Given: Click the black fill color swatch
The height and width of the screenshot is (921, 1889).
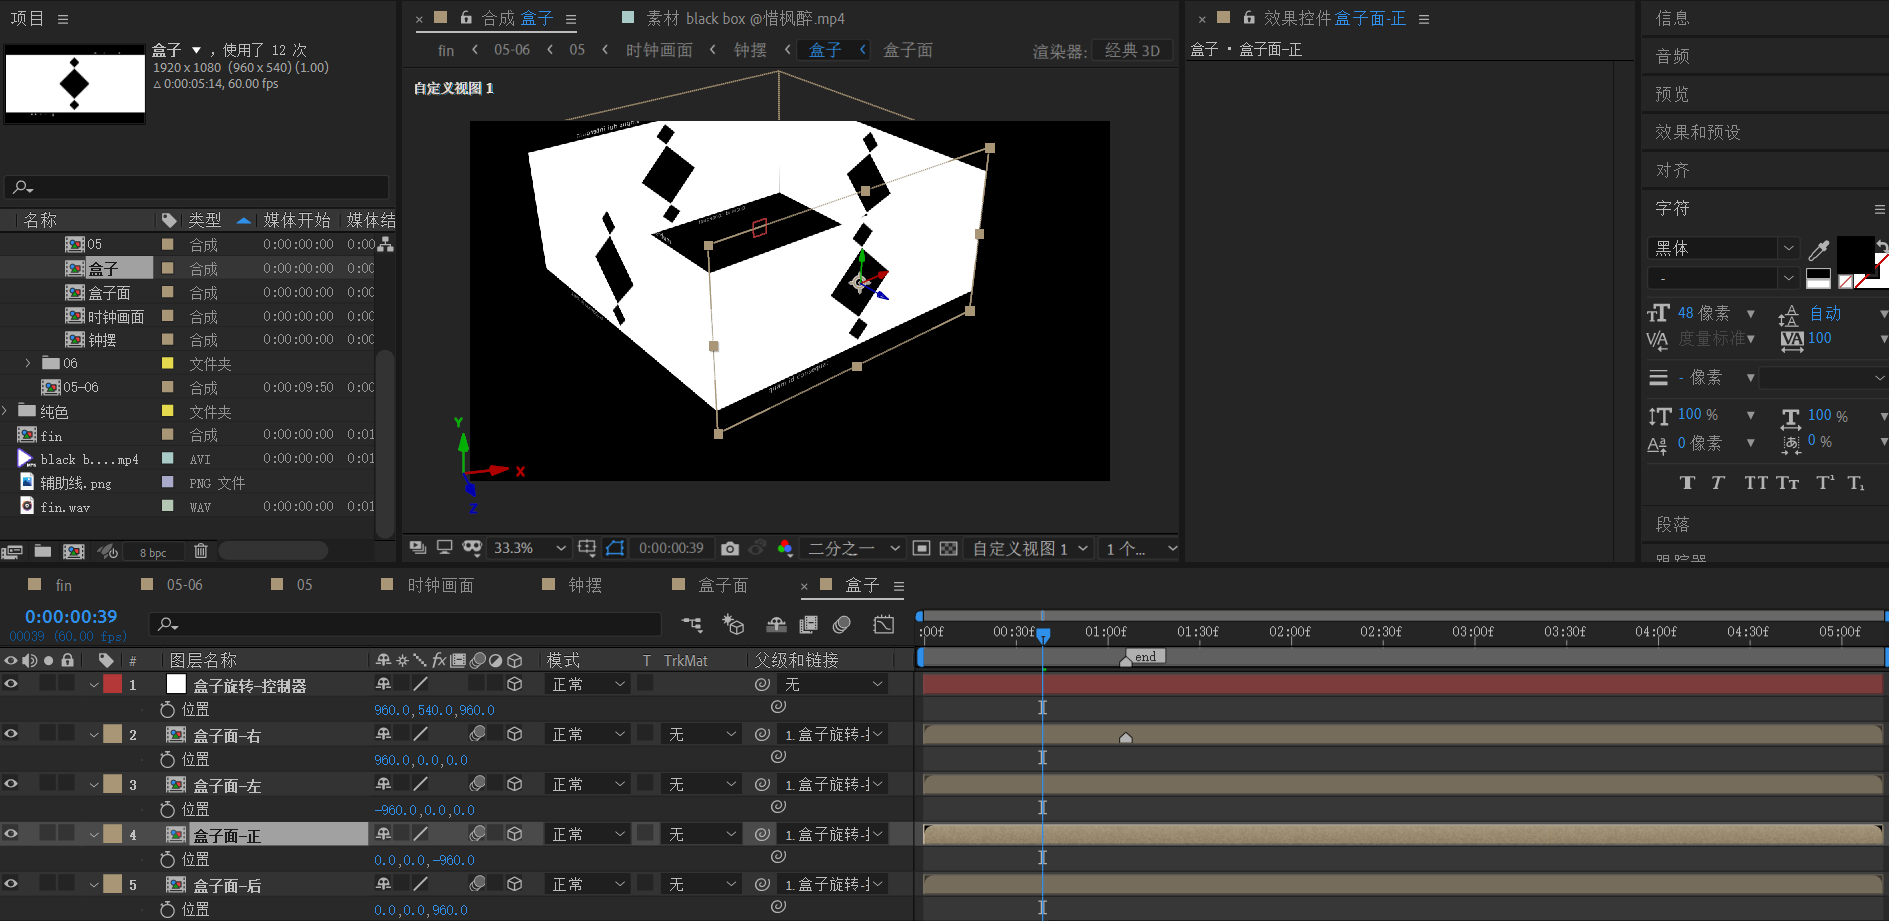Looking at the screenshot, I should click(x=1855, y=254).
